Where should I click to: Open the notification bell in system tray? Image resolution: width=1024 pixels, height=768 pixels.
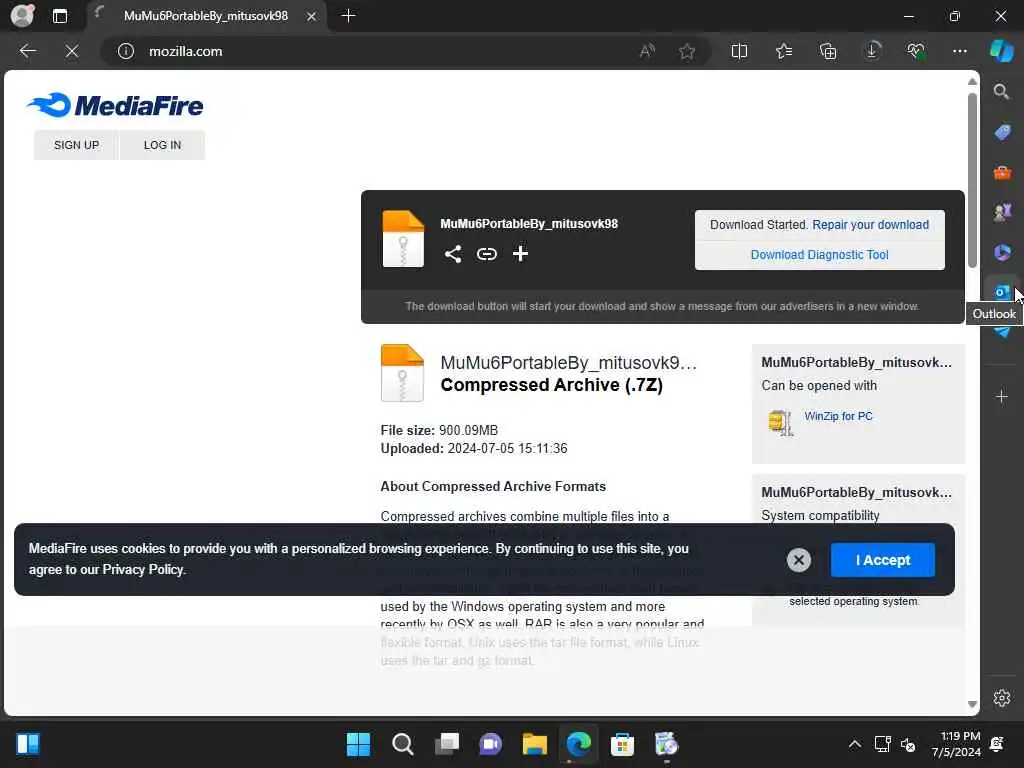[x=997, y=744]
